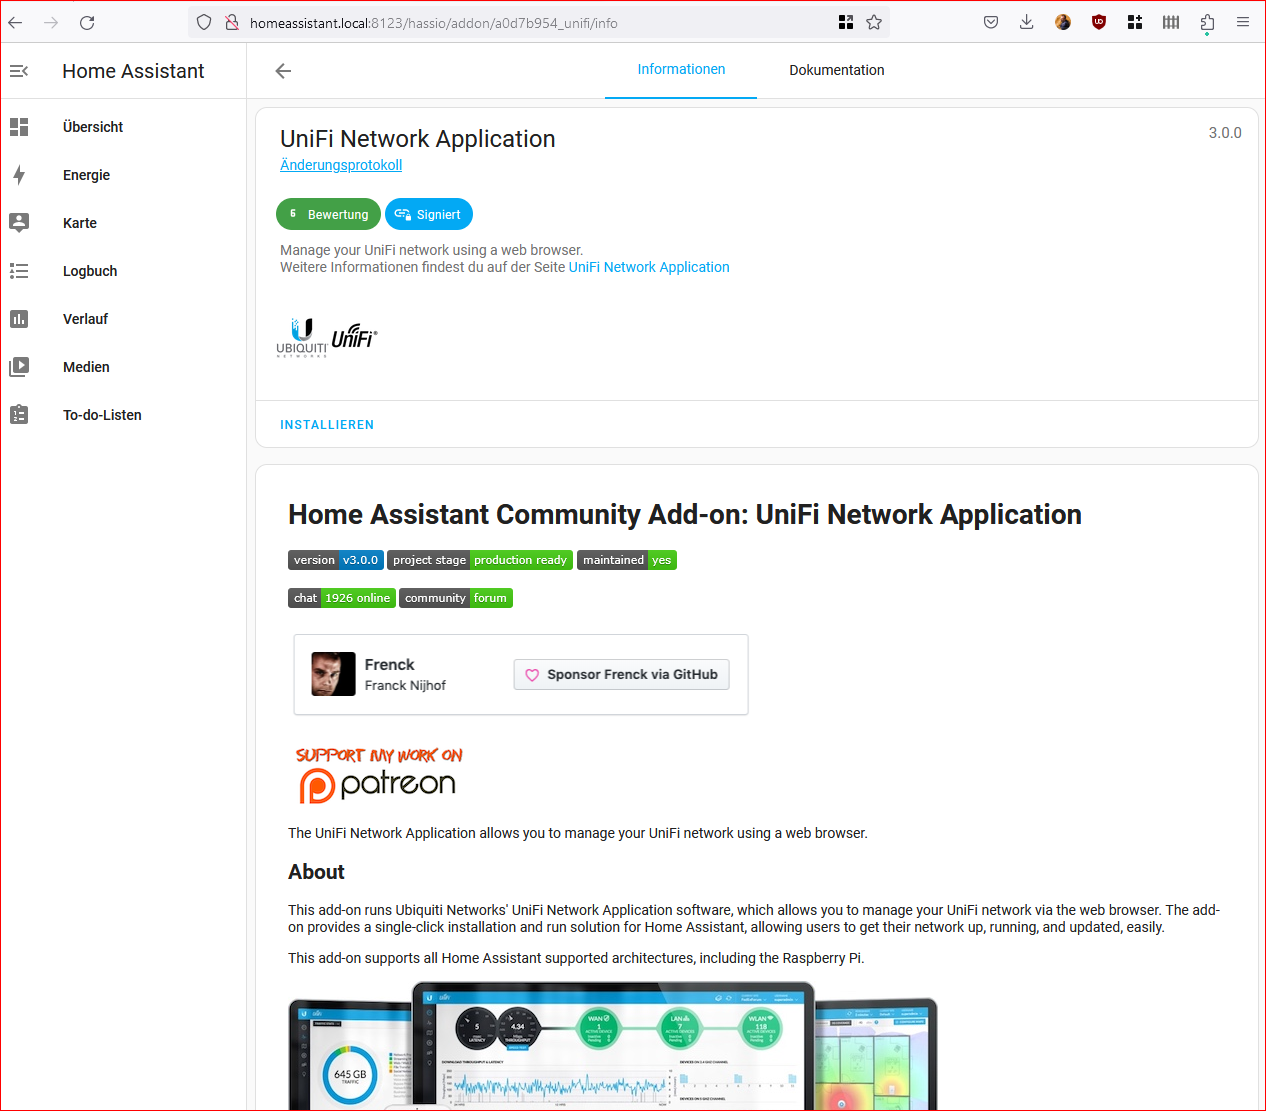Screen dimensions: 1266x1111
Task: Open the Medien browser
Action: [123, 367]
